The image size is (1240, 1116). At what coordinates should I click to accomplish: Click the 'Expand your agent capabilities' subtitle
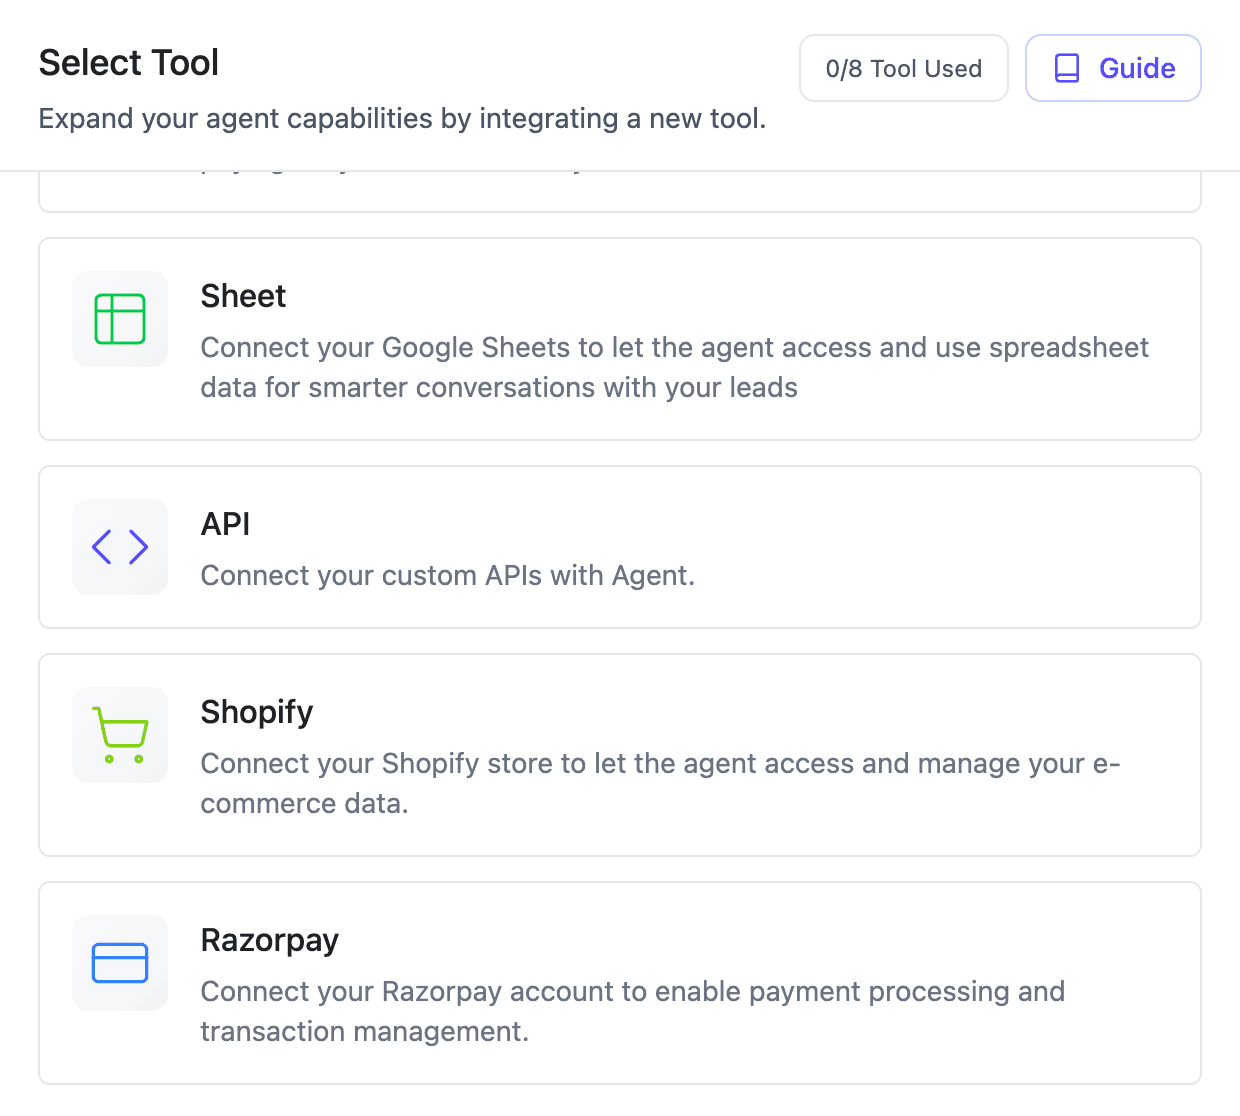click(x=402, y=119)
